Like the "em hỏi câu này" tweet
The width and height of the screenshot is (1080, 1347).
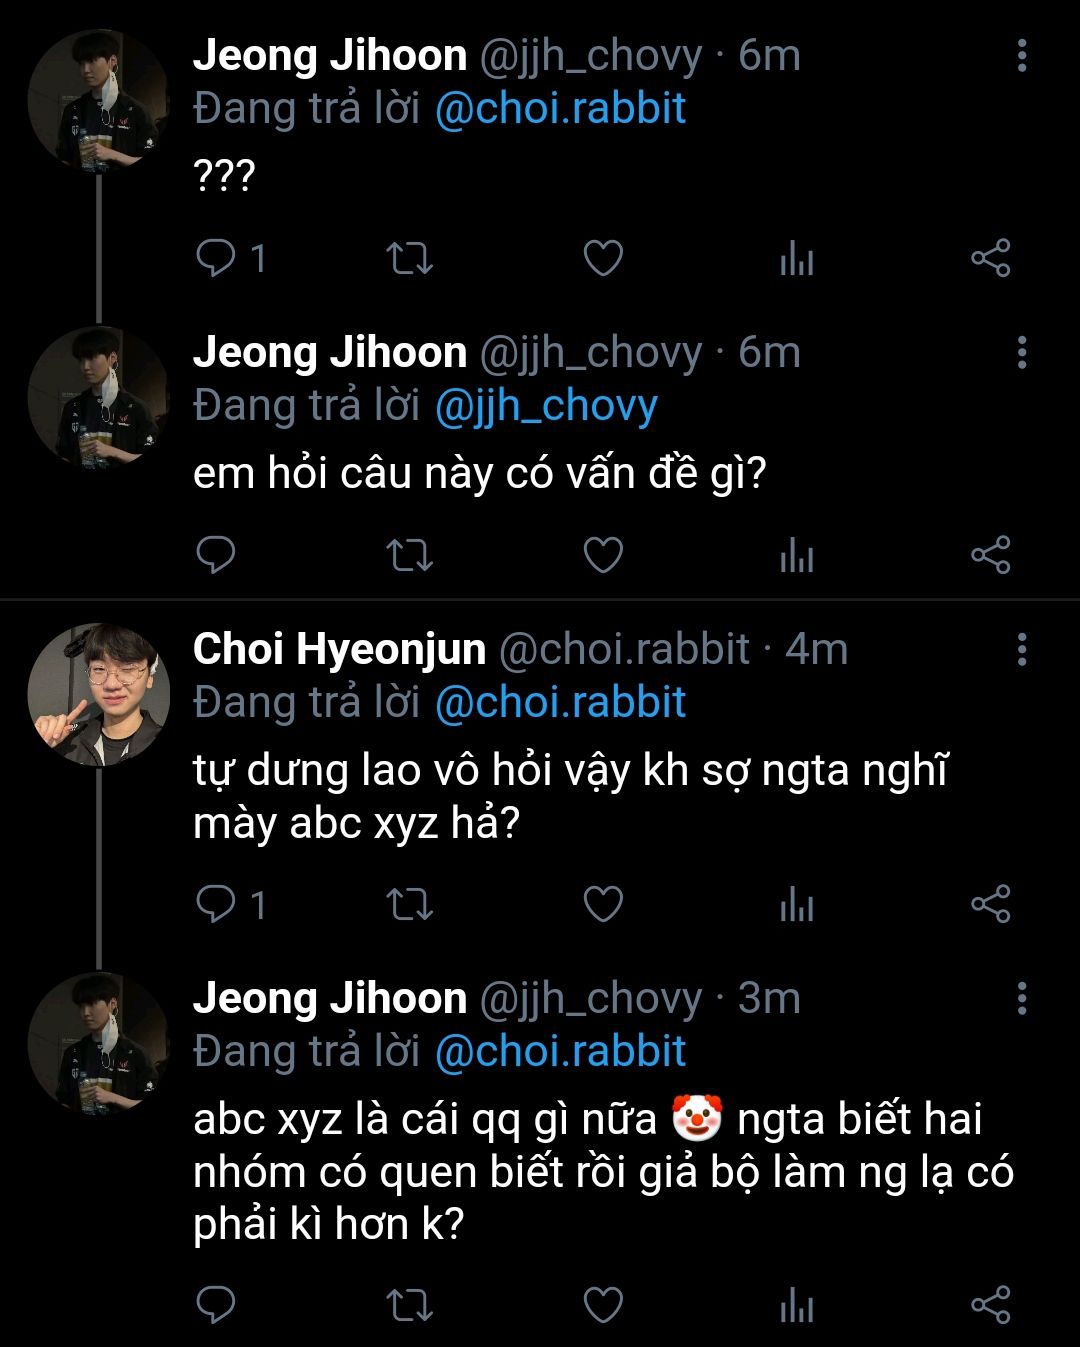point(603,554)
